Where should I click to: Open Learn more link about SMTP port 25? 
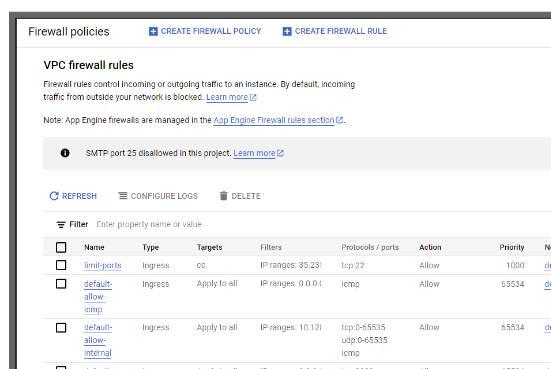coord(254,153)
